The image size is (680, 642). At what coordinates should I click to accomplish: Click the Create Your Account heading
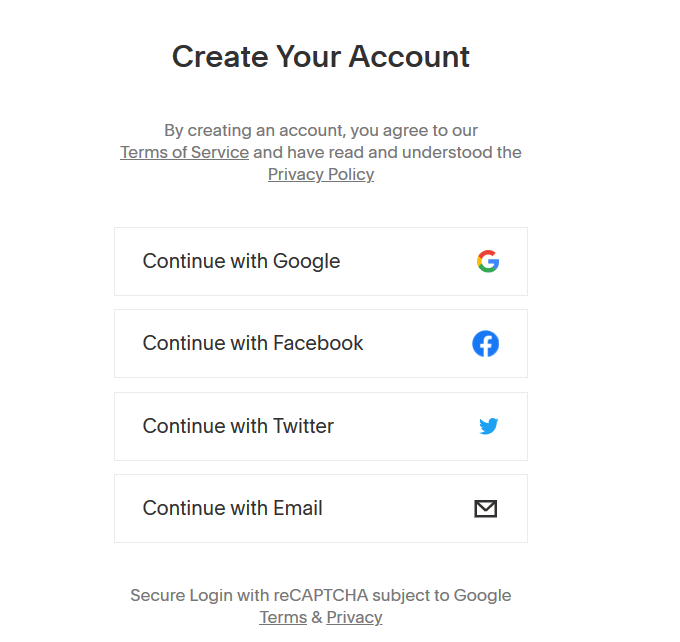pyautogui.click(x=321, y=56)
